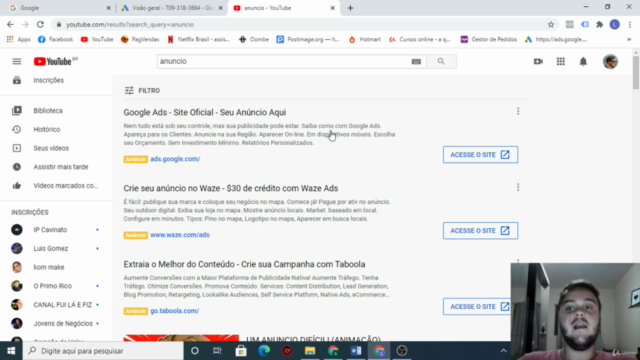Image resolution: width=640 pixels, height=360 pixels.
Task: Bookmark this page with the star
Action: coord(551,24)
